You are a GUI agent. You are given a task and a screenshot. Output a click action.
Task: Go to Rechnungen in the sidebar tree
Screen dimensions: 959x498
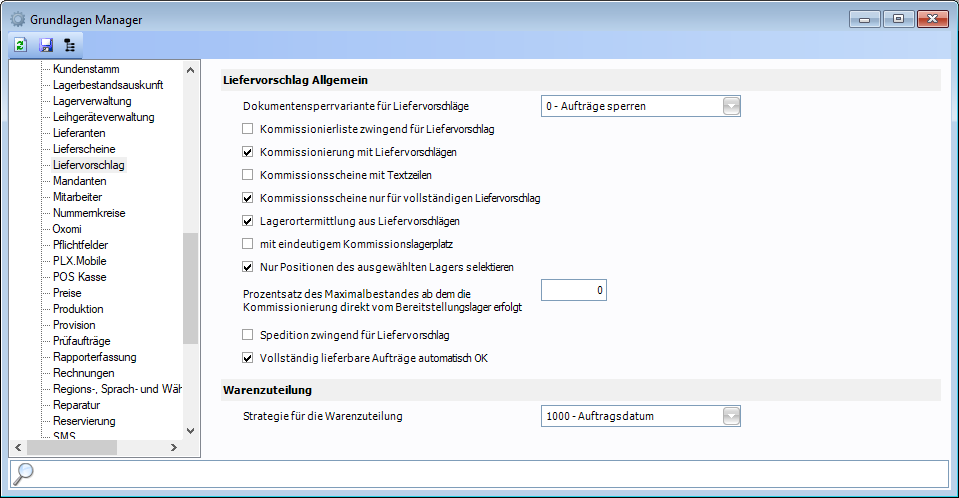coord(83,373)
